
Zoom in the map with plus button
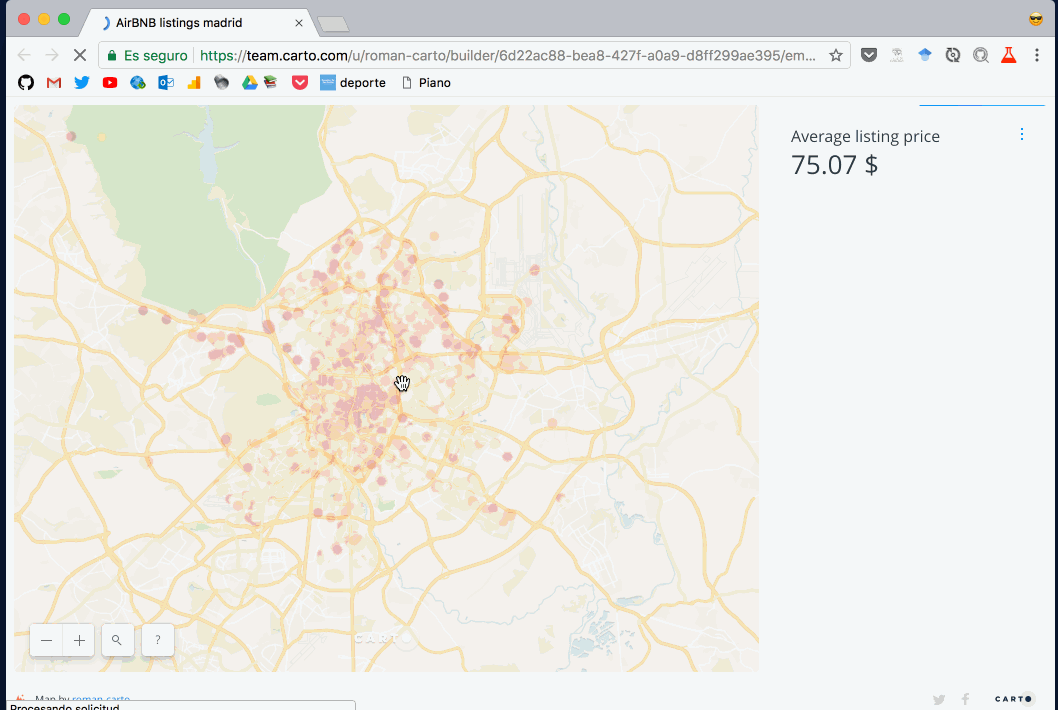click(x=79, y=640)
